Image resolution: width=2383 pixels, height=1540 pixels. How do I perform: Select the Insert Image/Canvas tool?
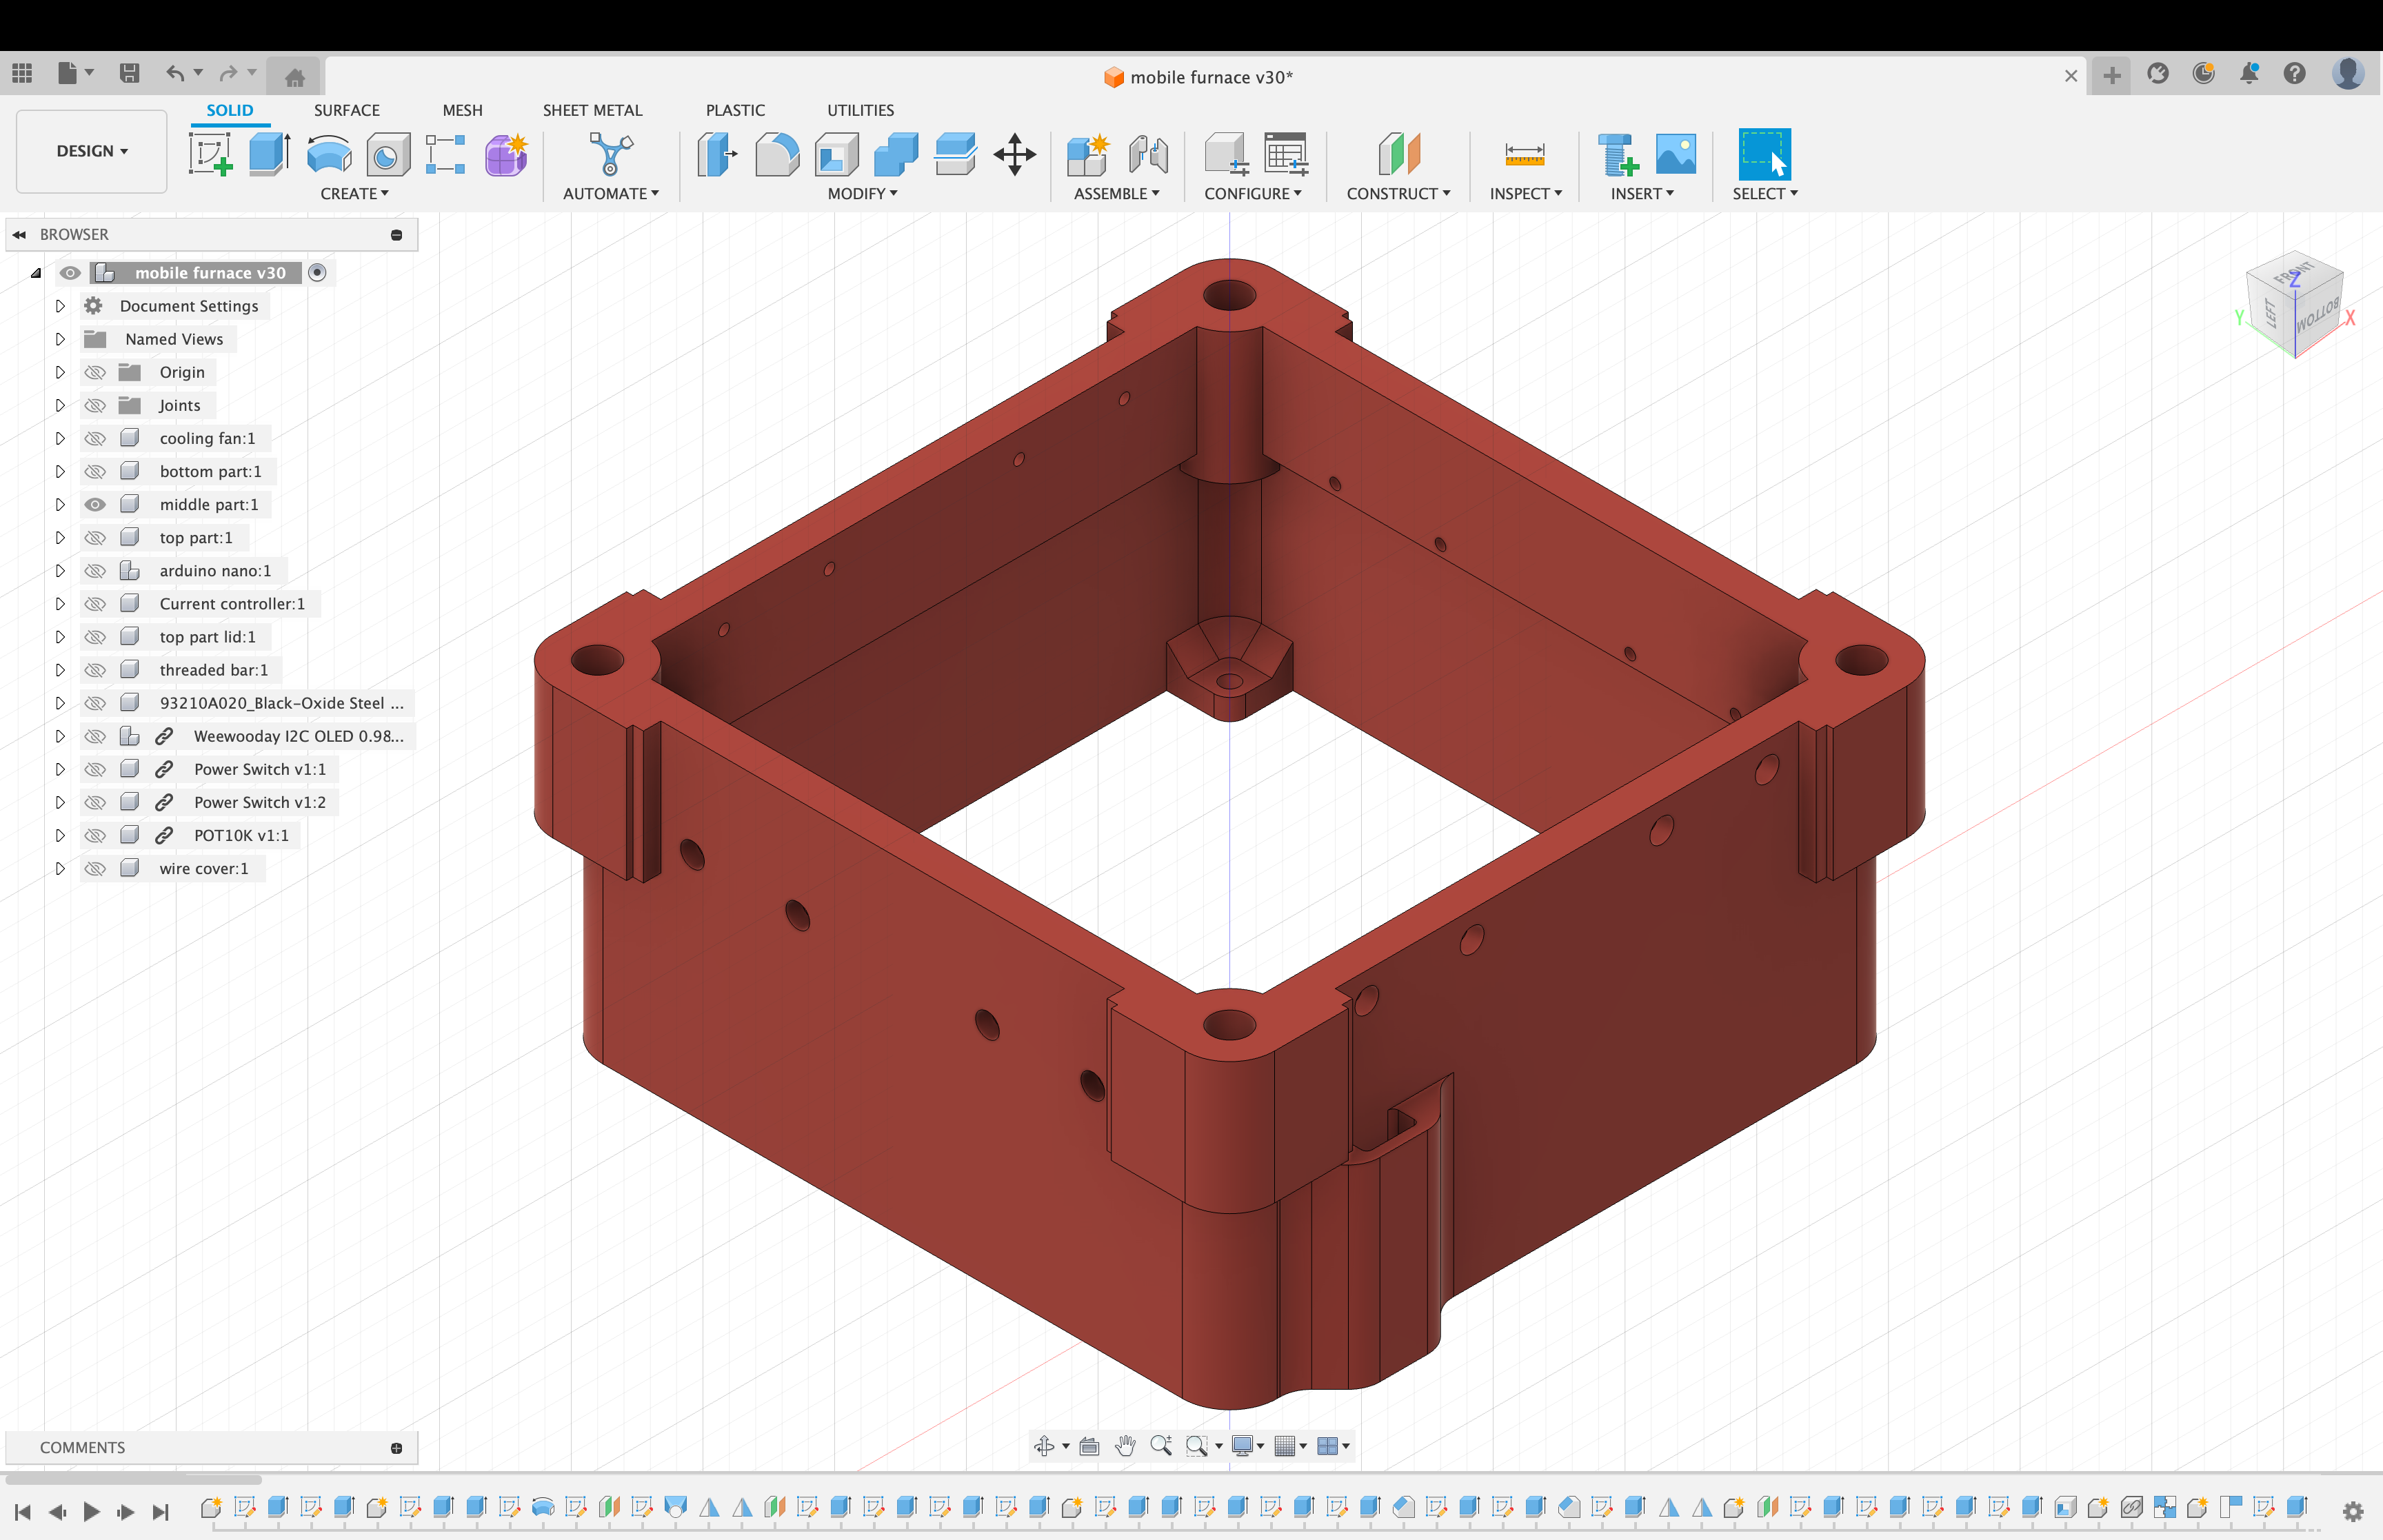[x=1676, y=155]
